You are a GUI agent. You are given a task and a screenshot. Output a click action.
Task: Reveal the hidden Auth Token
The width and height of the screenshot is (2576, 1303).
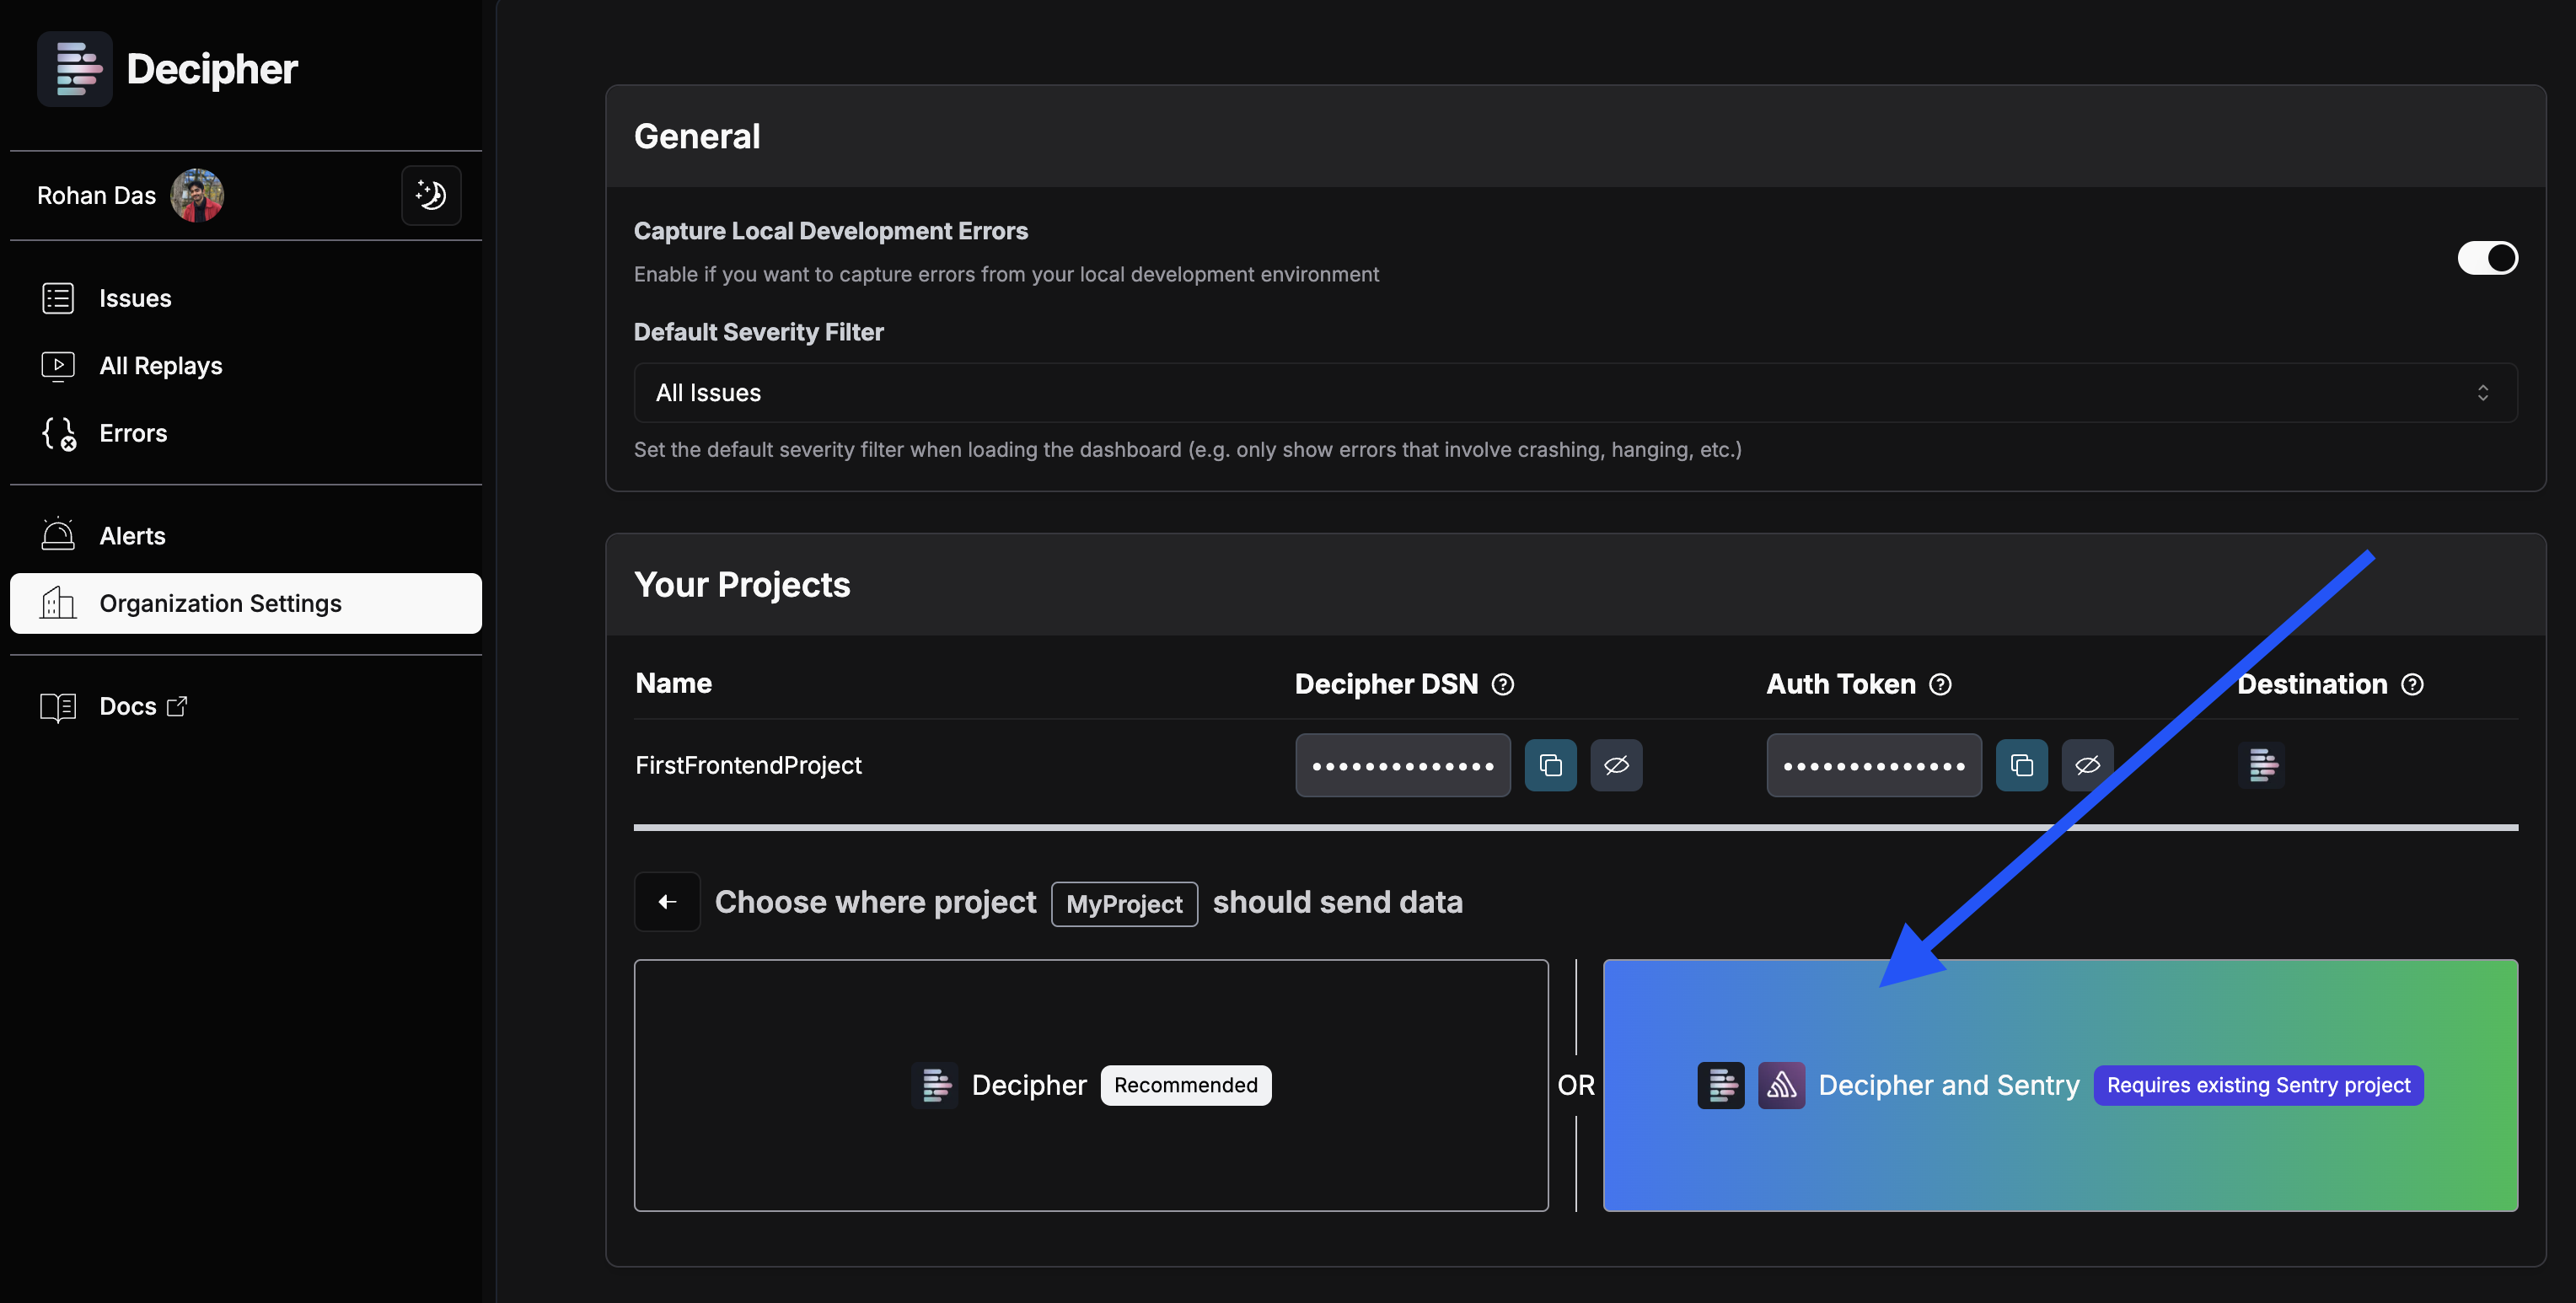2087,765
